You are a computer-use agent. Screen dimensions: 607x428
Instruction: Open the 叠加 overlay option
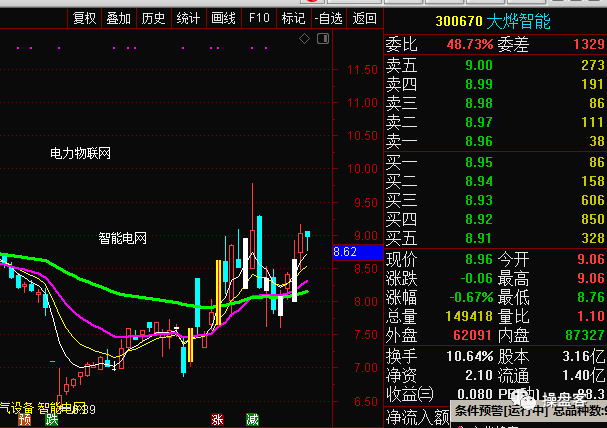point(119,18)
